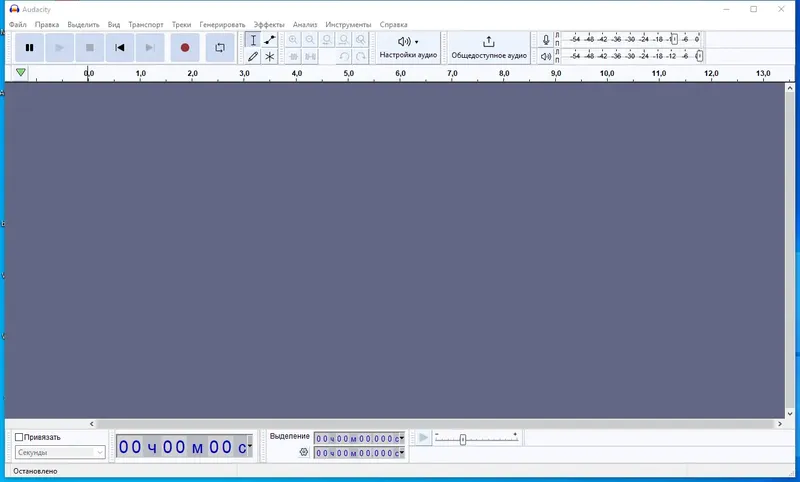Open the large time display format dropdown
Image resolution: width=800 pixels, height=482 pixels.
pos(249,446)
